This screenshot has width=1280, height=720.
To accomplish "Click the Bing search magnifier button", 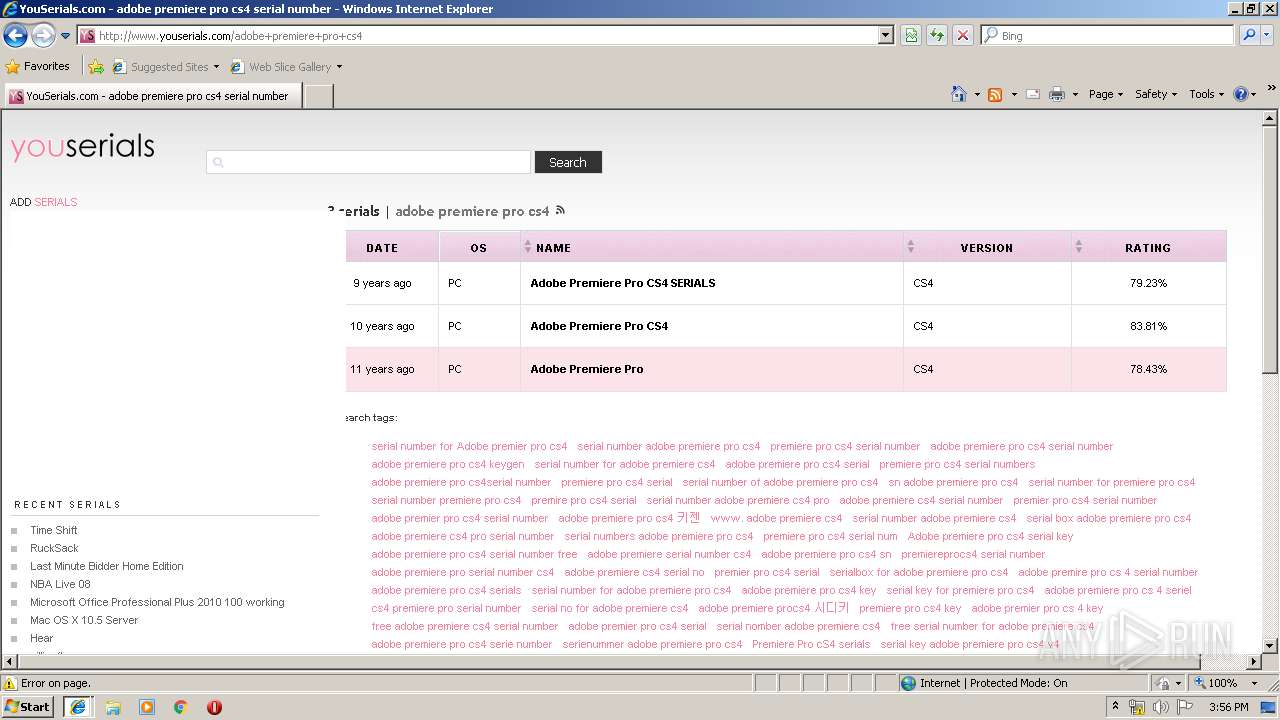I will [x=1248, y=35].
